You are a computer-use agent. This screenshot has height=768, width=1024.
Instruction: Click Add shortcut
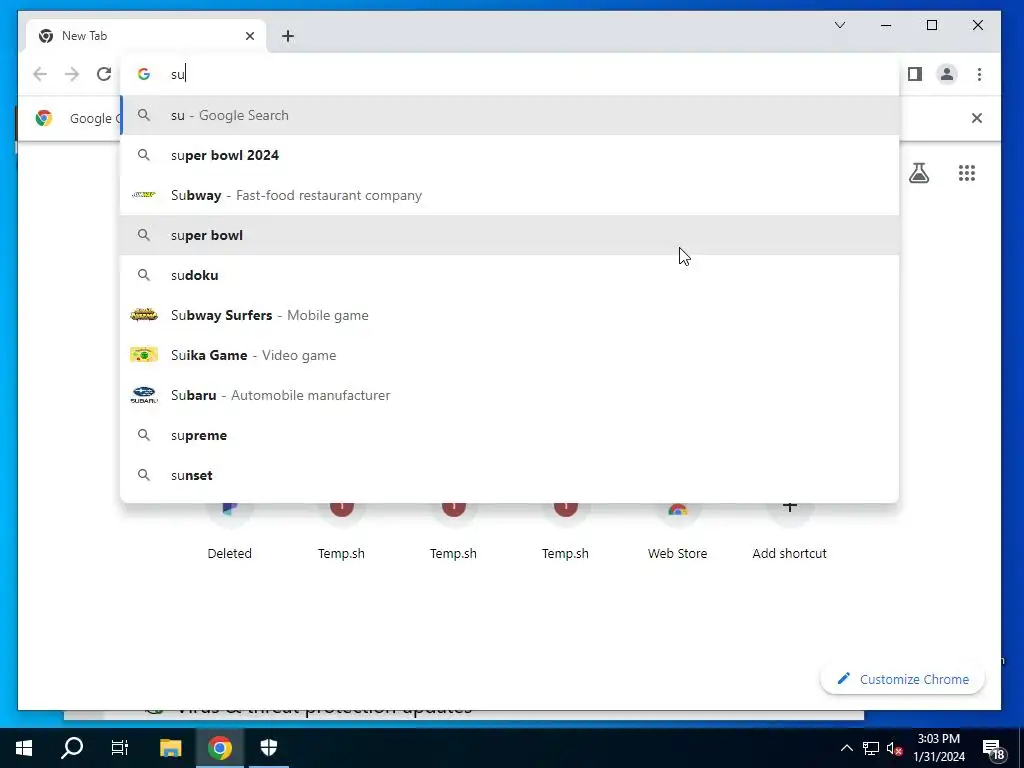pyautogui.click(x=789, y=531)
